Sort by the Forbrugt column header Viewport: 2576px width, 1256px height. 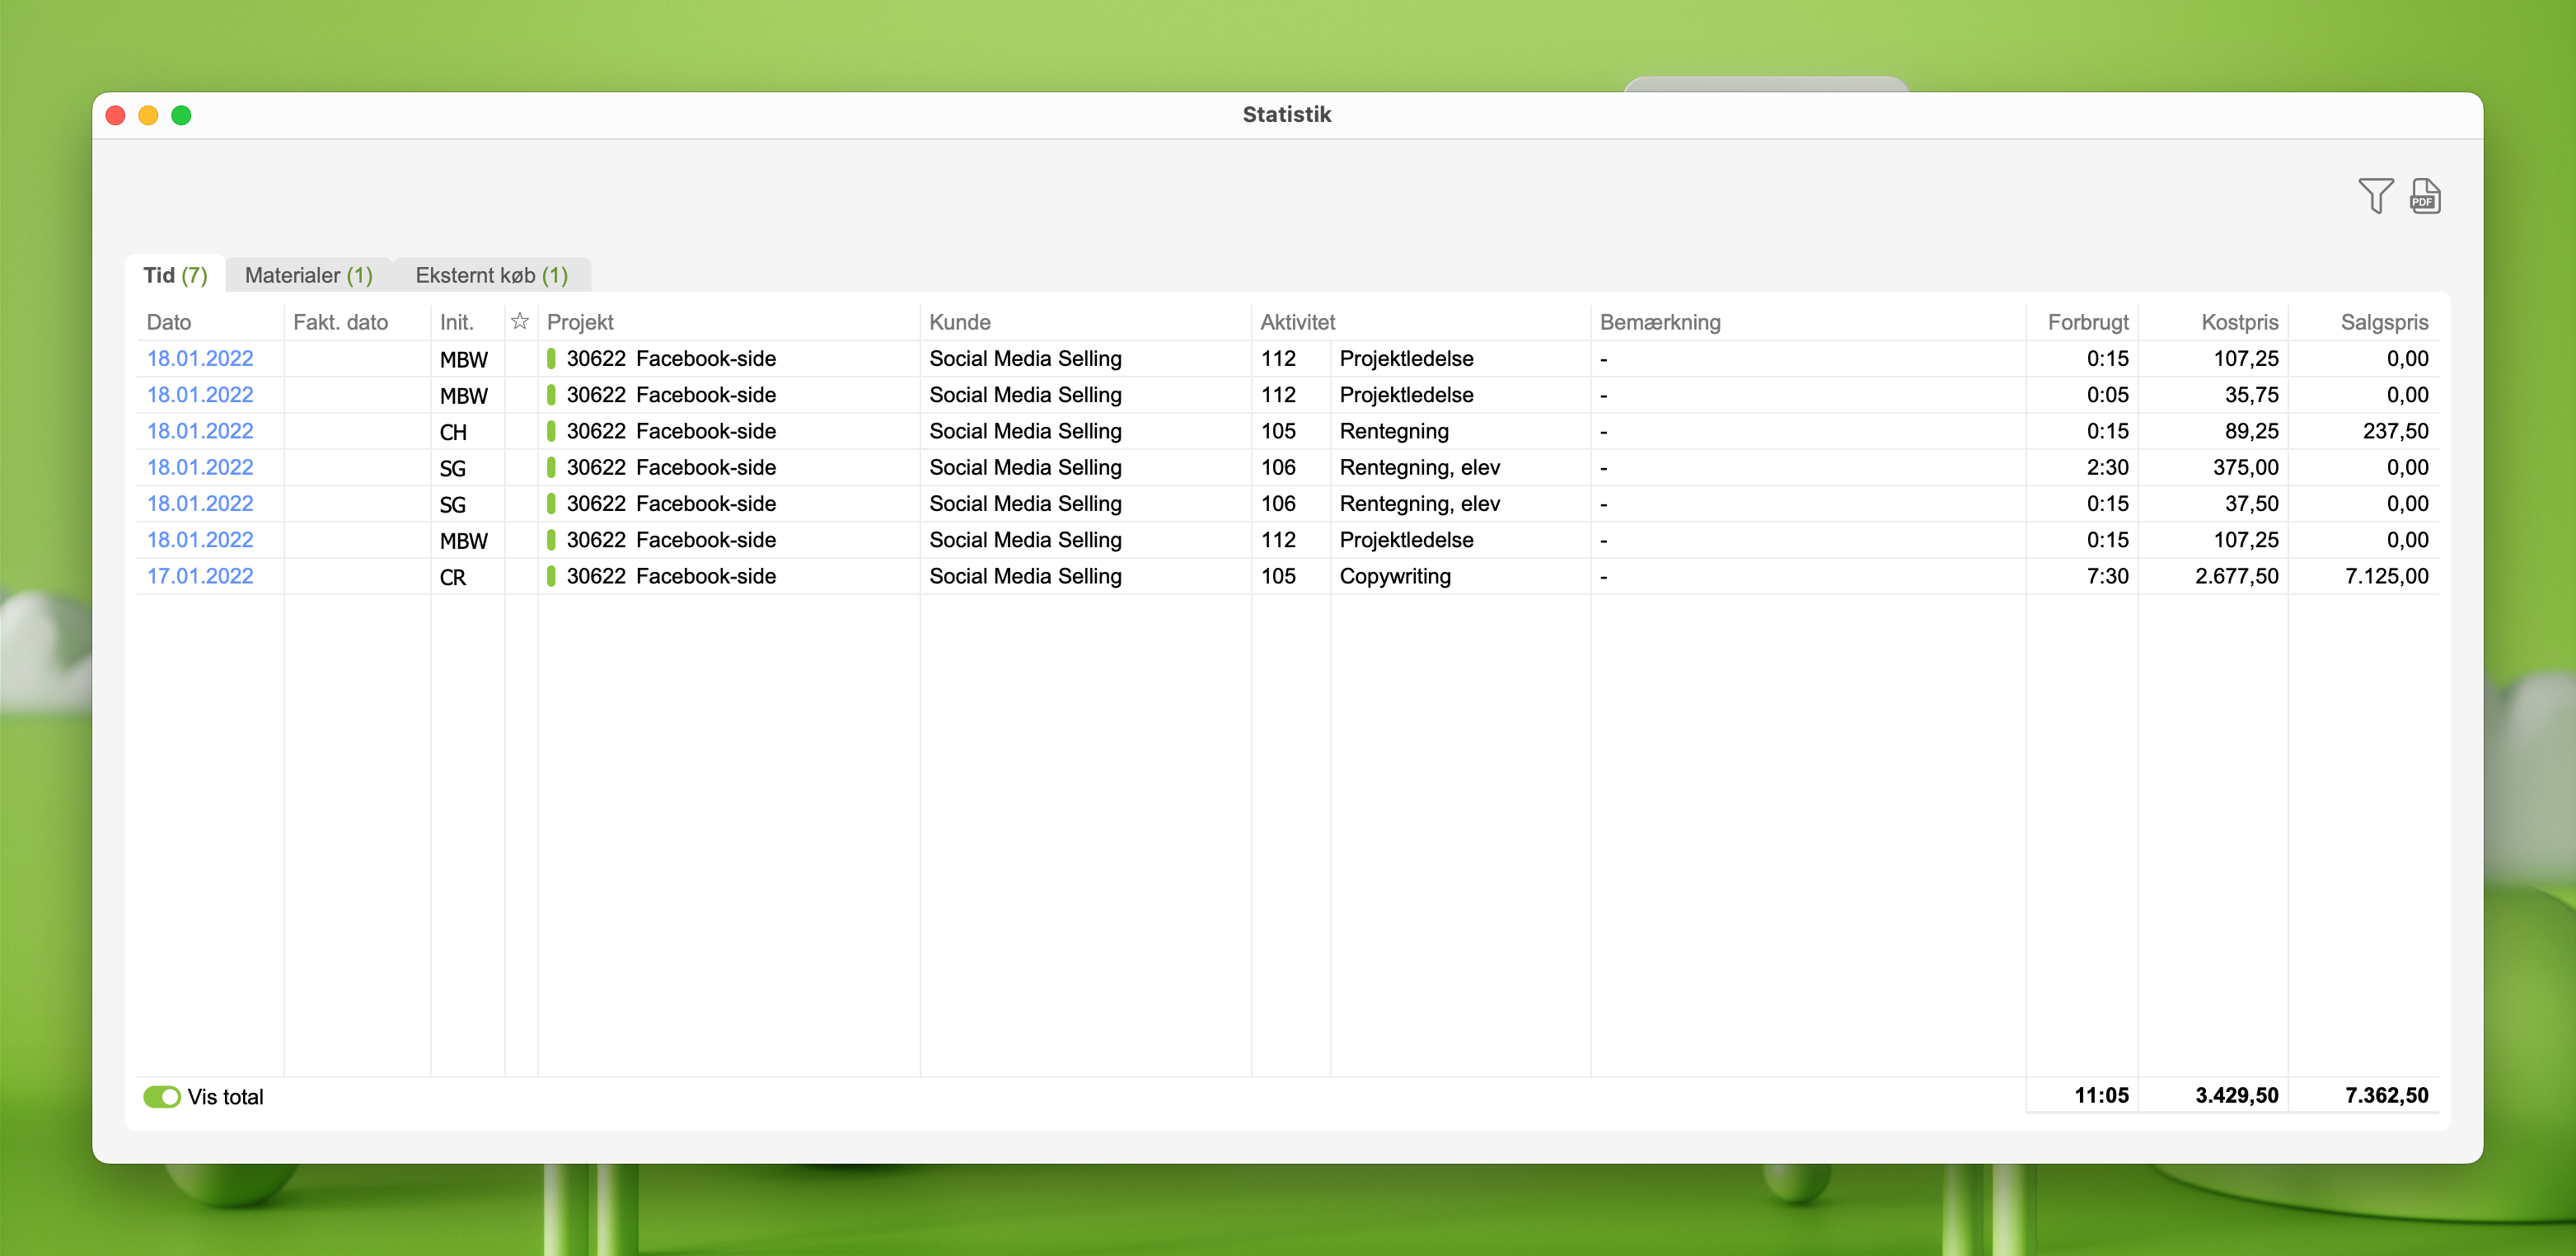tap(2087, 322)
